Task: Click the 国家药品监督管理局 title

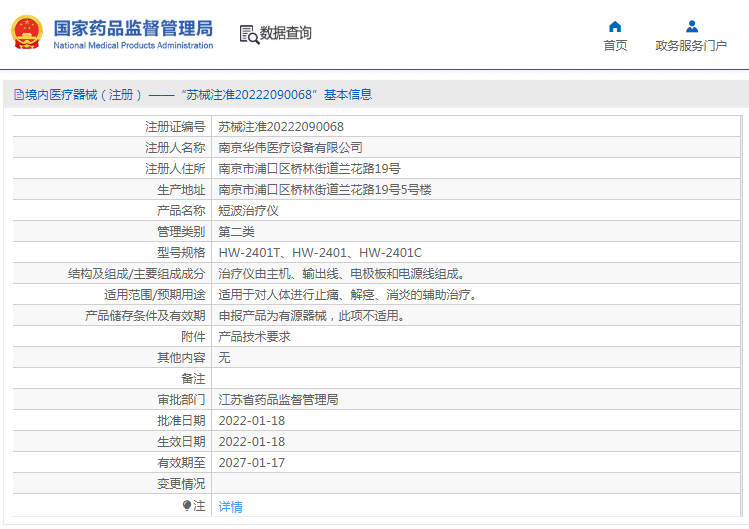Action: pos(133,28)
